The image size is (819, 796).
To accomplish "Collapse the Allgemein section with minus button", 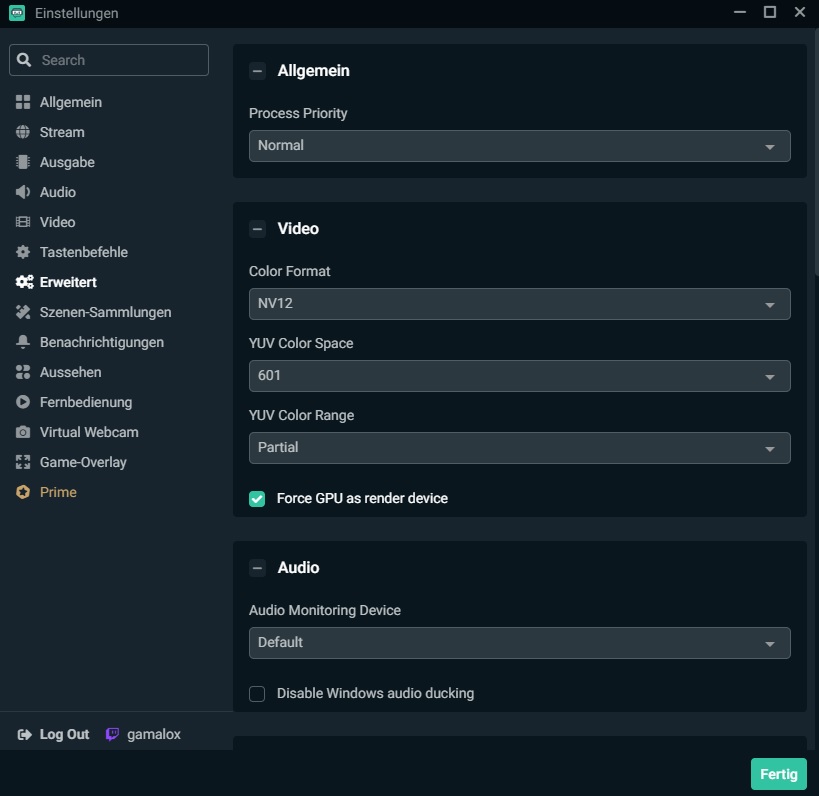I will click(257, 71).
